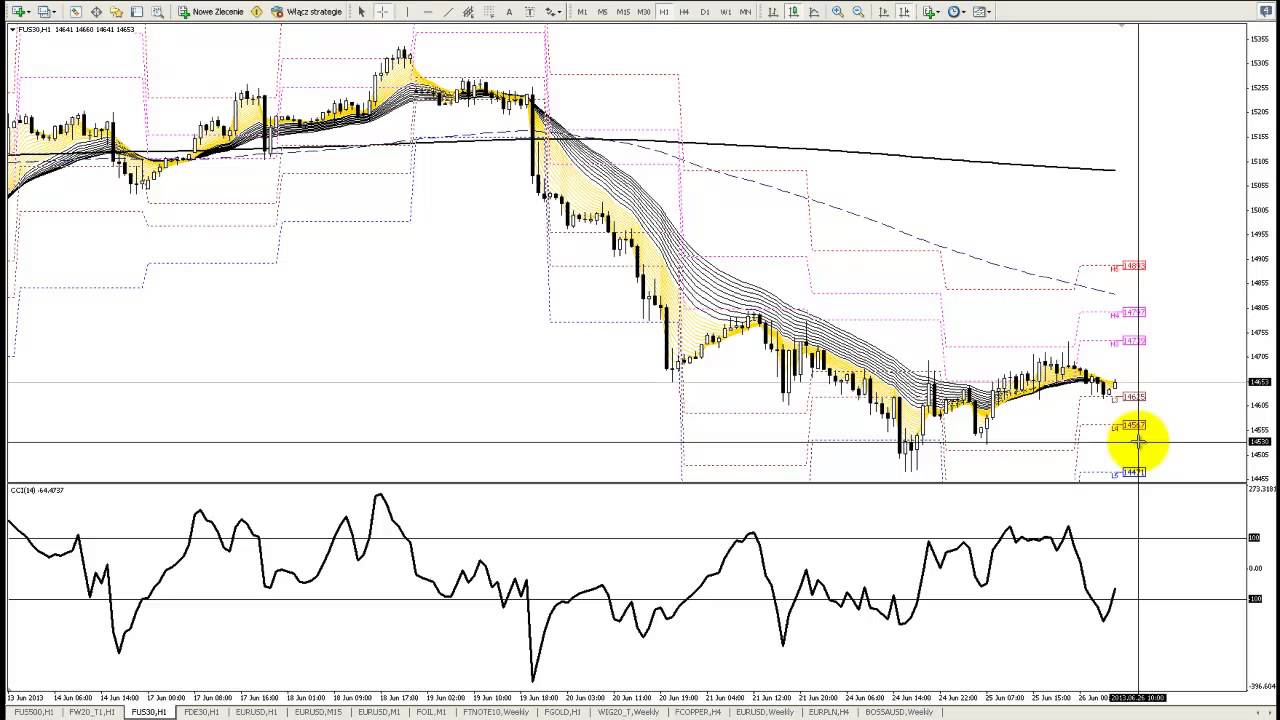
Task: Open the BOSSAUSD,Weekly chart tab
Action: (x=898, y=712)
